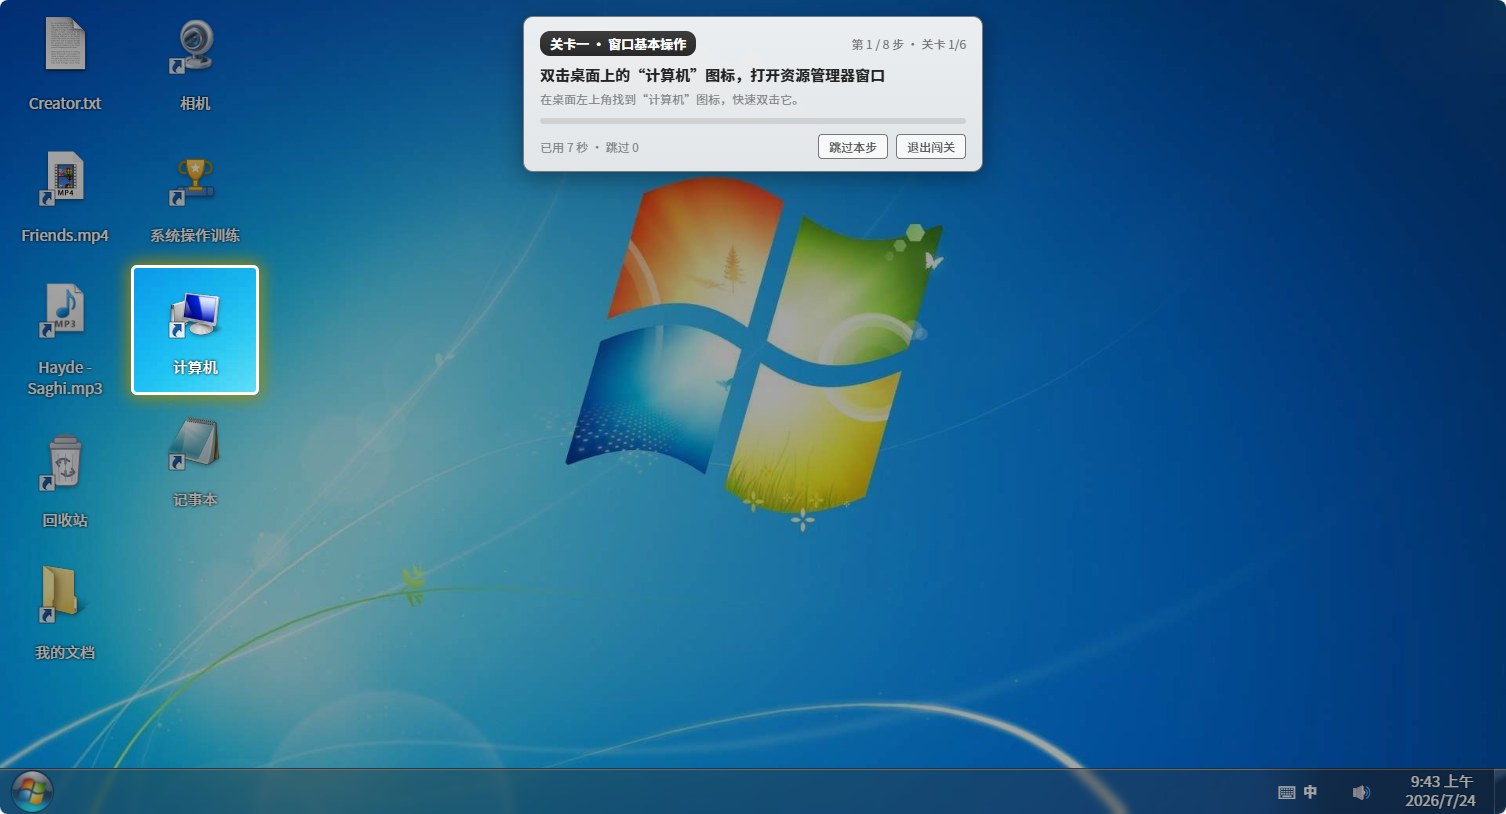Viewport: 1506px width, 814px height.
Task: Select the Friends.mp4 video file
Action: click(x=65, y=198)
